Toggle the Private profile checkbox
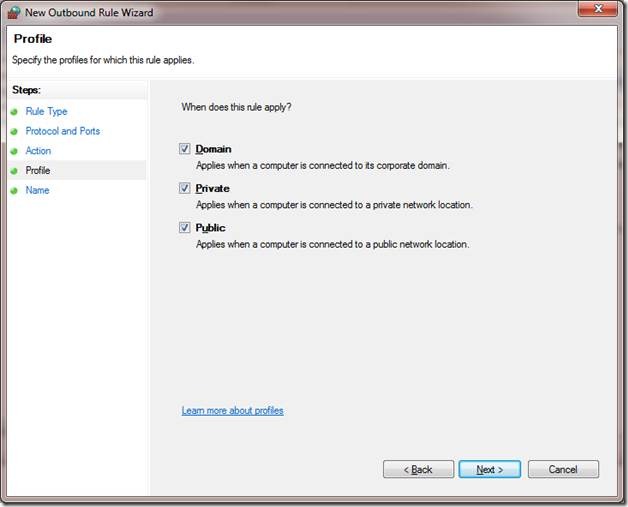Image resolution: width=628 pixels, height=507 pixels. (184, 188)
